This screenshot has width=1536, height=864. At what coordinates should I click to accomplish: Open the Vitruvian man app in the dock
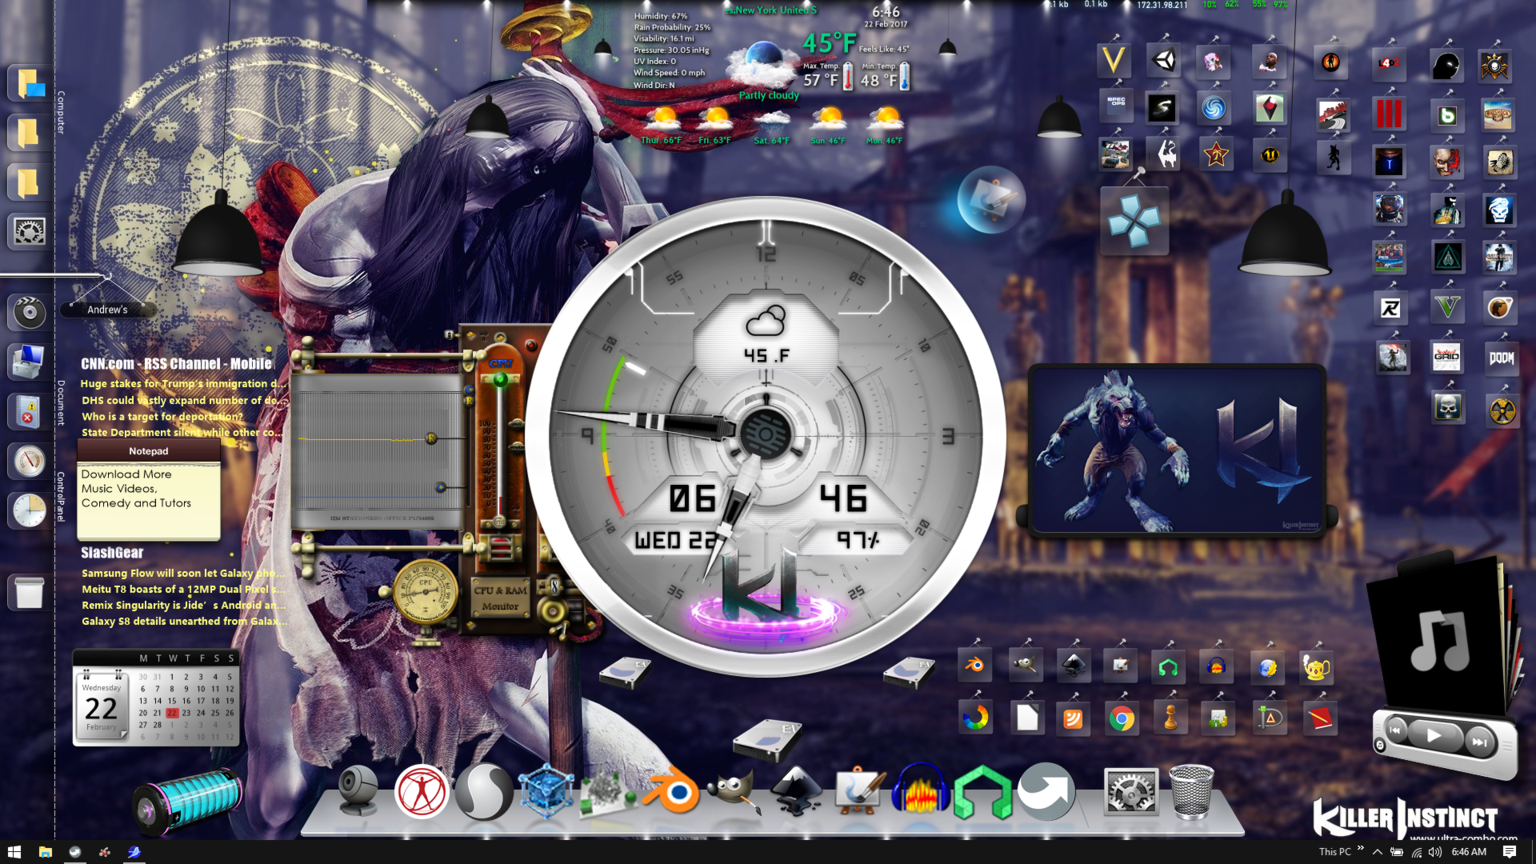click(x=421, y=792)
